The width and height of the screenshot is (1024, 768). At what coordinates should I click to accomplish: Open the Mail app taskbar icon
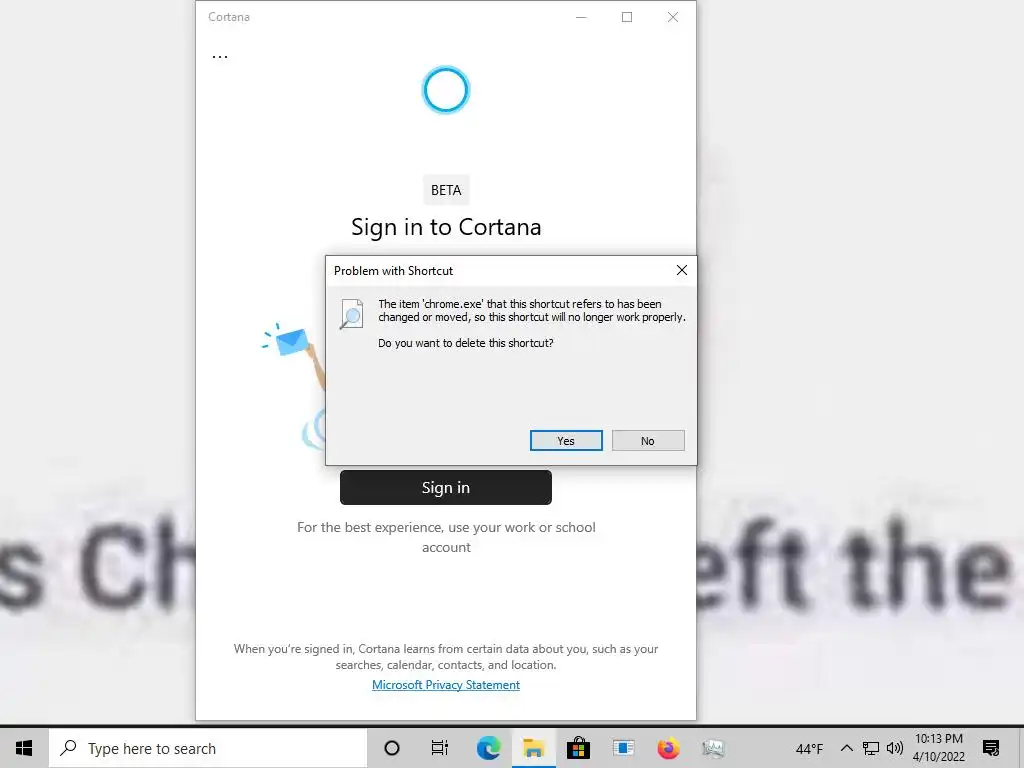click(x=623, y=748)
